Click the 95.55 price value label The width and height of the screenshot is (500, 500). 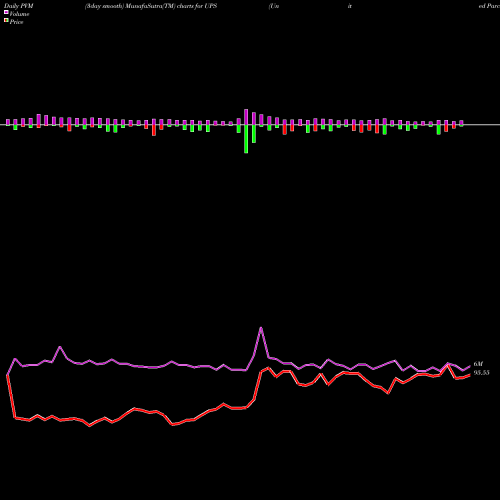pos(482,373)
